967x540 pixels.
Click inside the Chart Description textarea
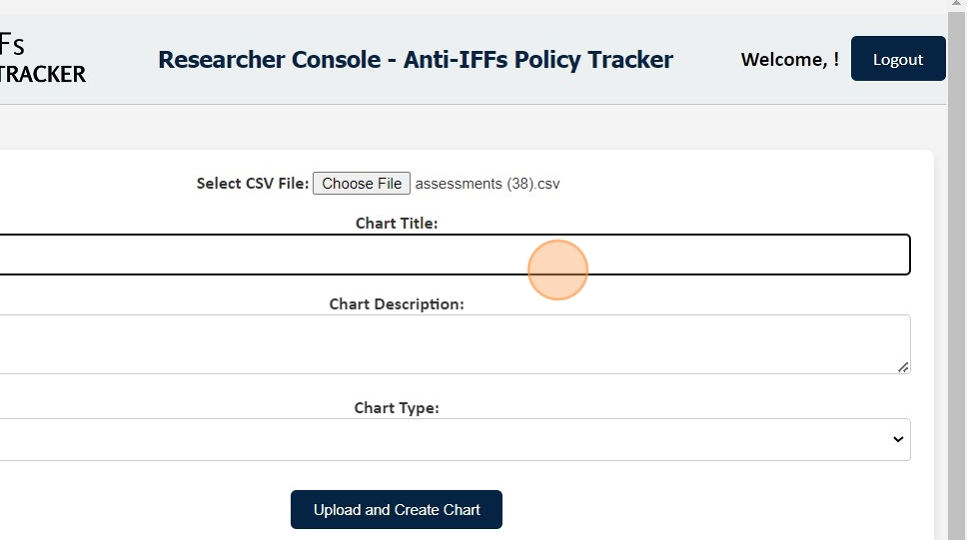(450, 345)
